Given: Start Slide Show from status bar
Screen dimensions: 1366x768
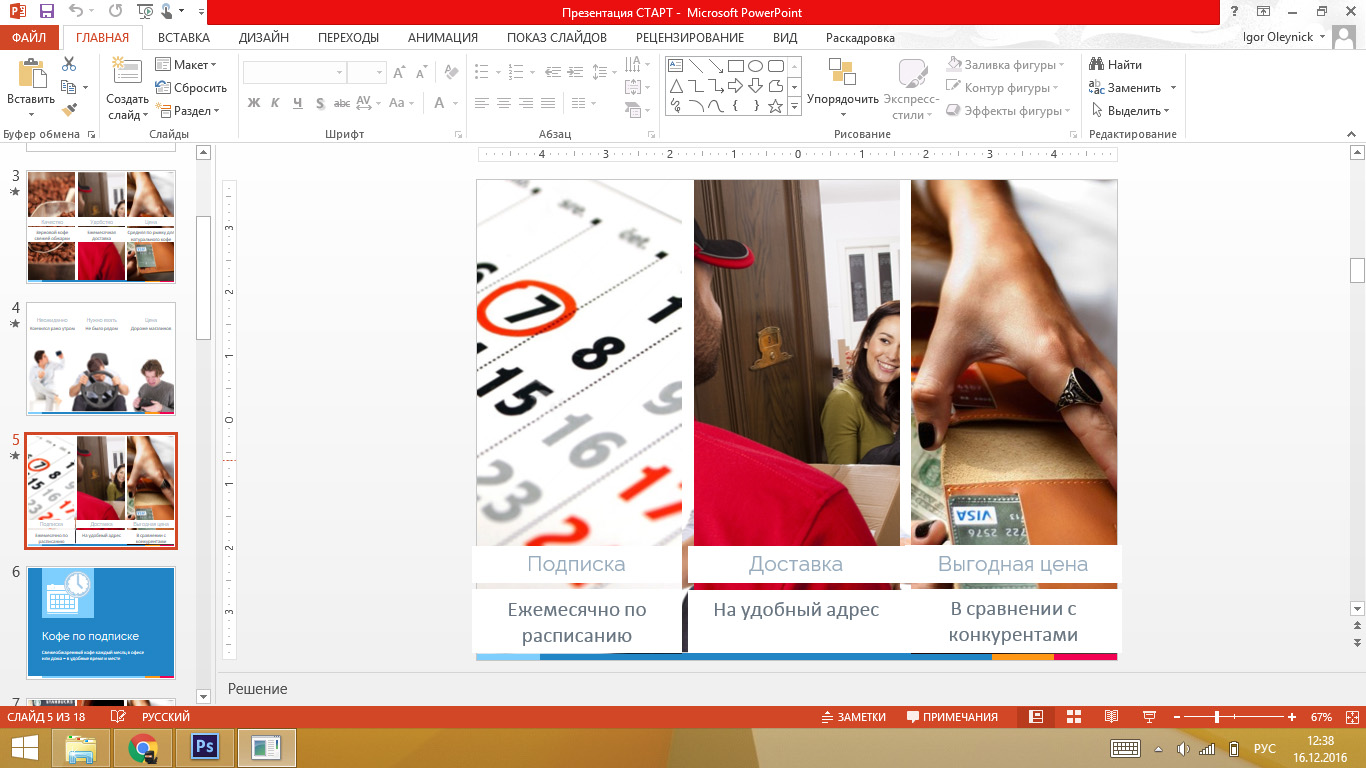Looking at the screenshot, I should pyautogui.click(x=1149, y=717).
